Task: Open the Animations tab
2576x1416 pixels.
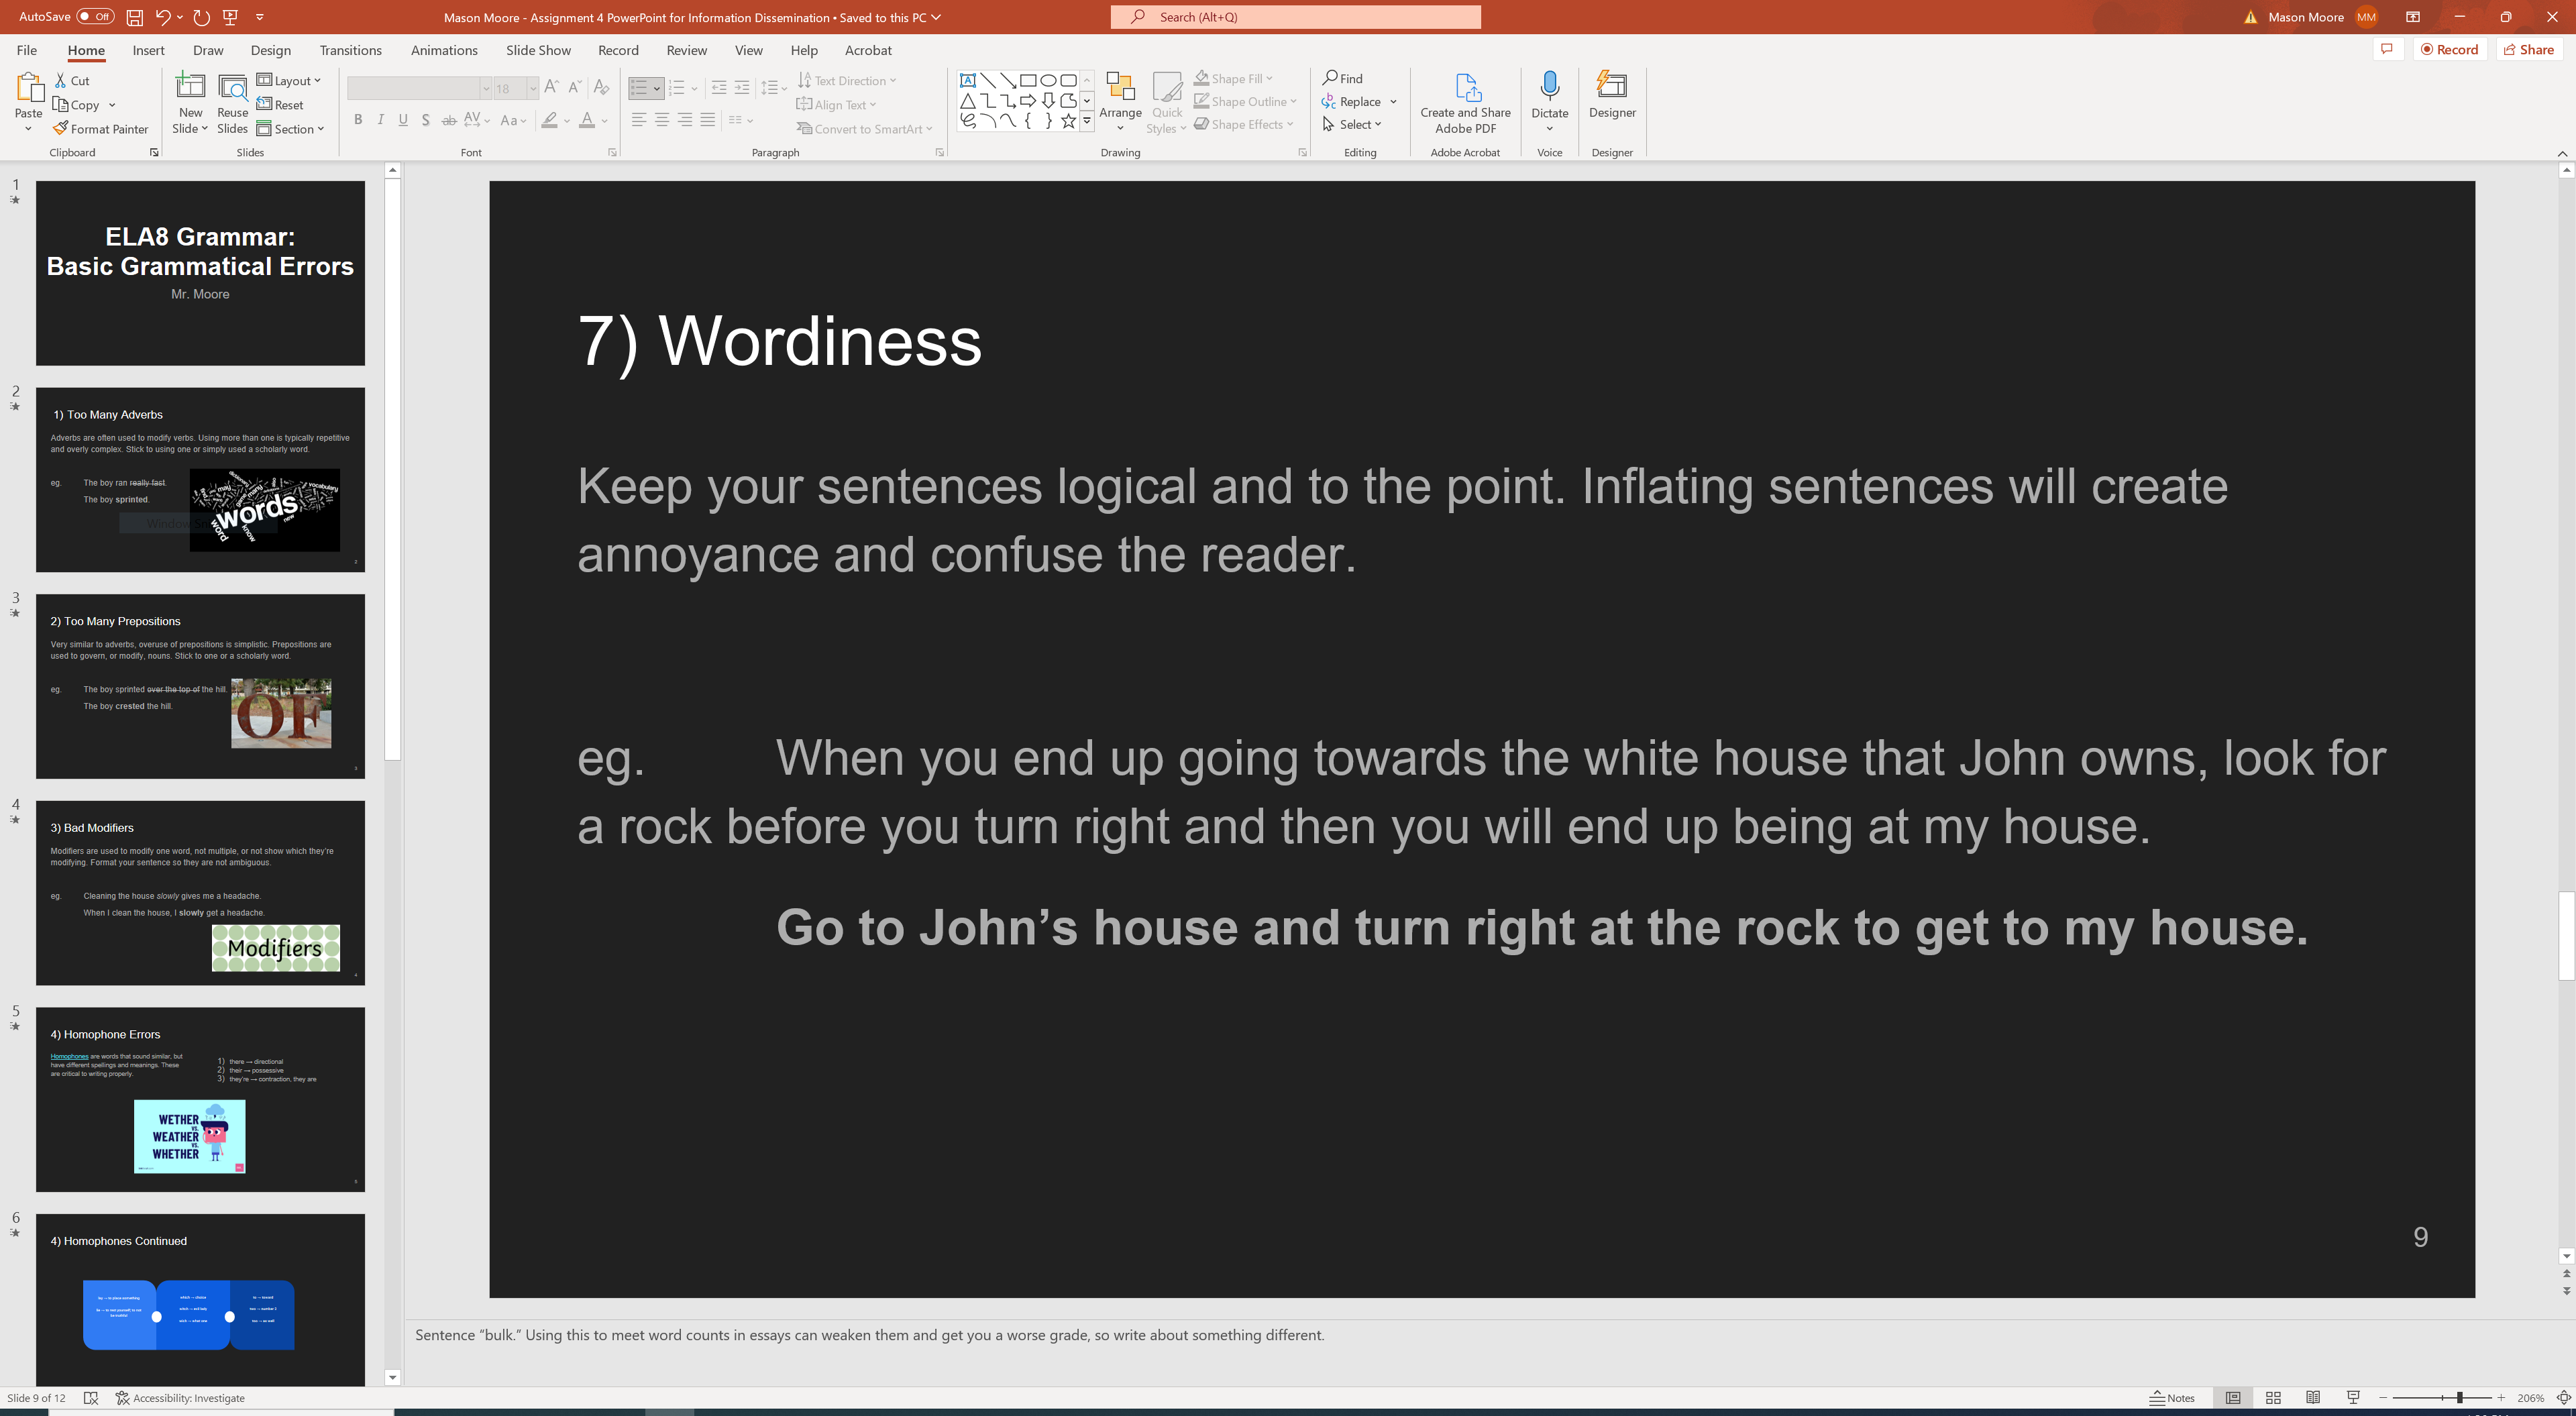Action: (444, 50)
